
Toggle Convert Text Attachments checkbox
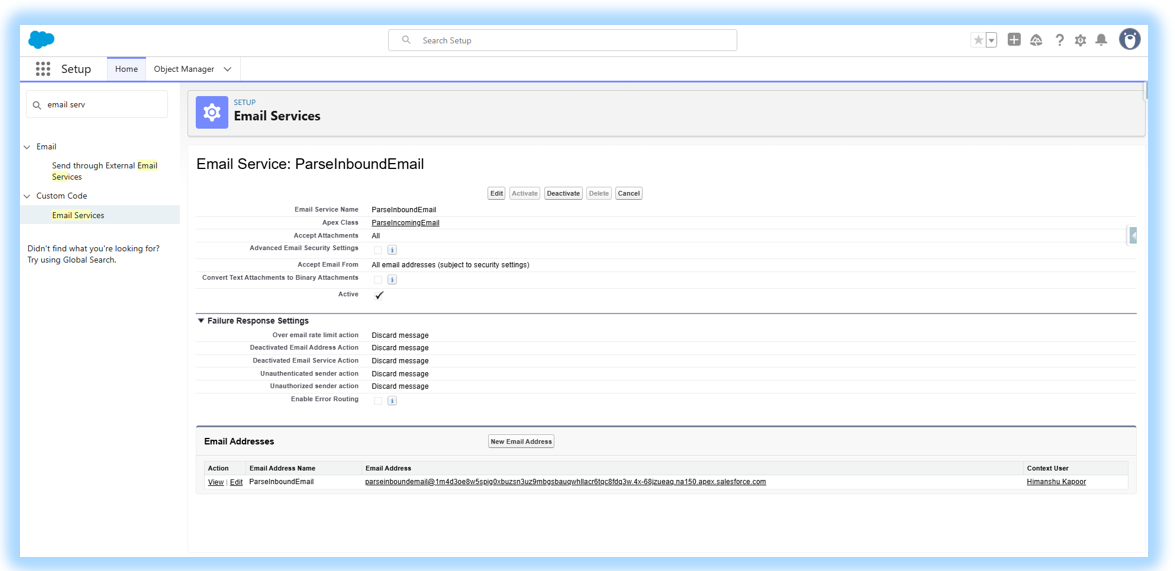click(x=378, y=280)
